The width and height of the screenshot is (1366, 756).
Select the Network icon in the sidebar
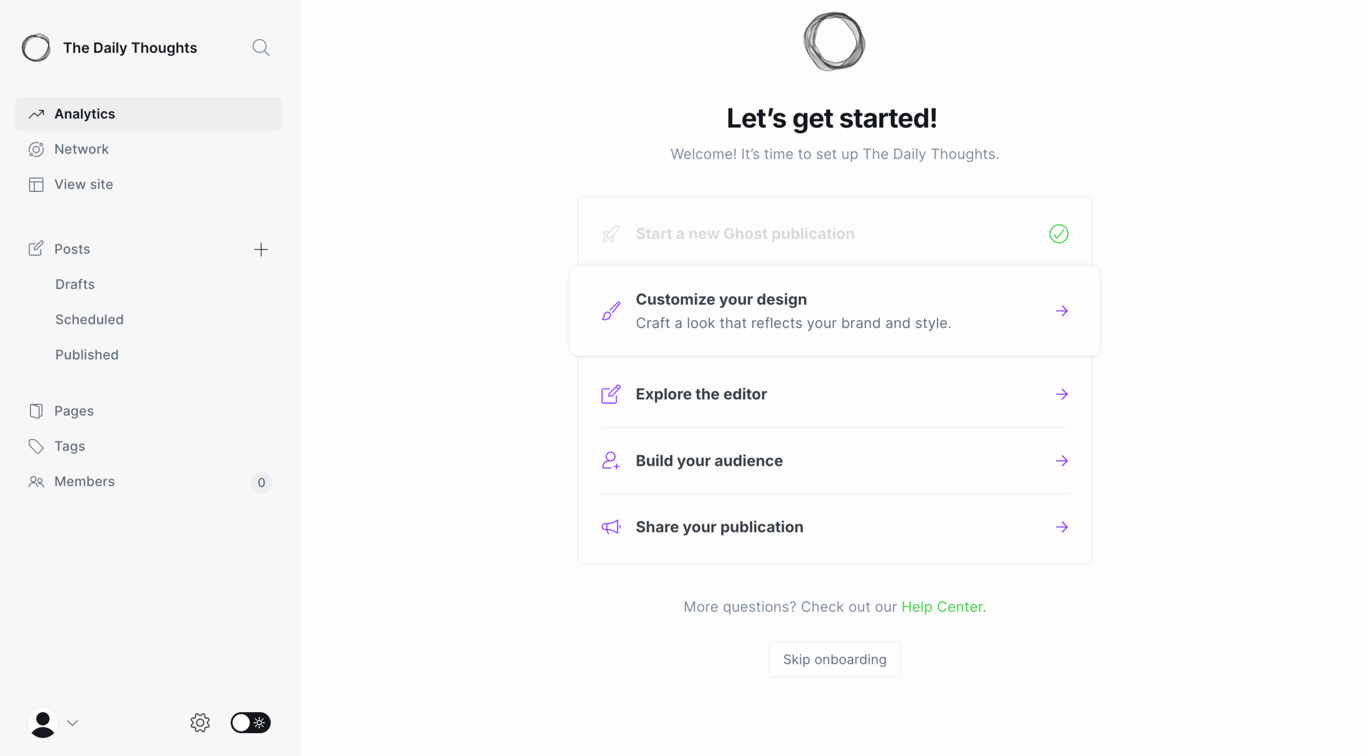click(35, 148)
